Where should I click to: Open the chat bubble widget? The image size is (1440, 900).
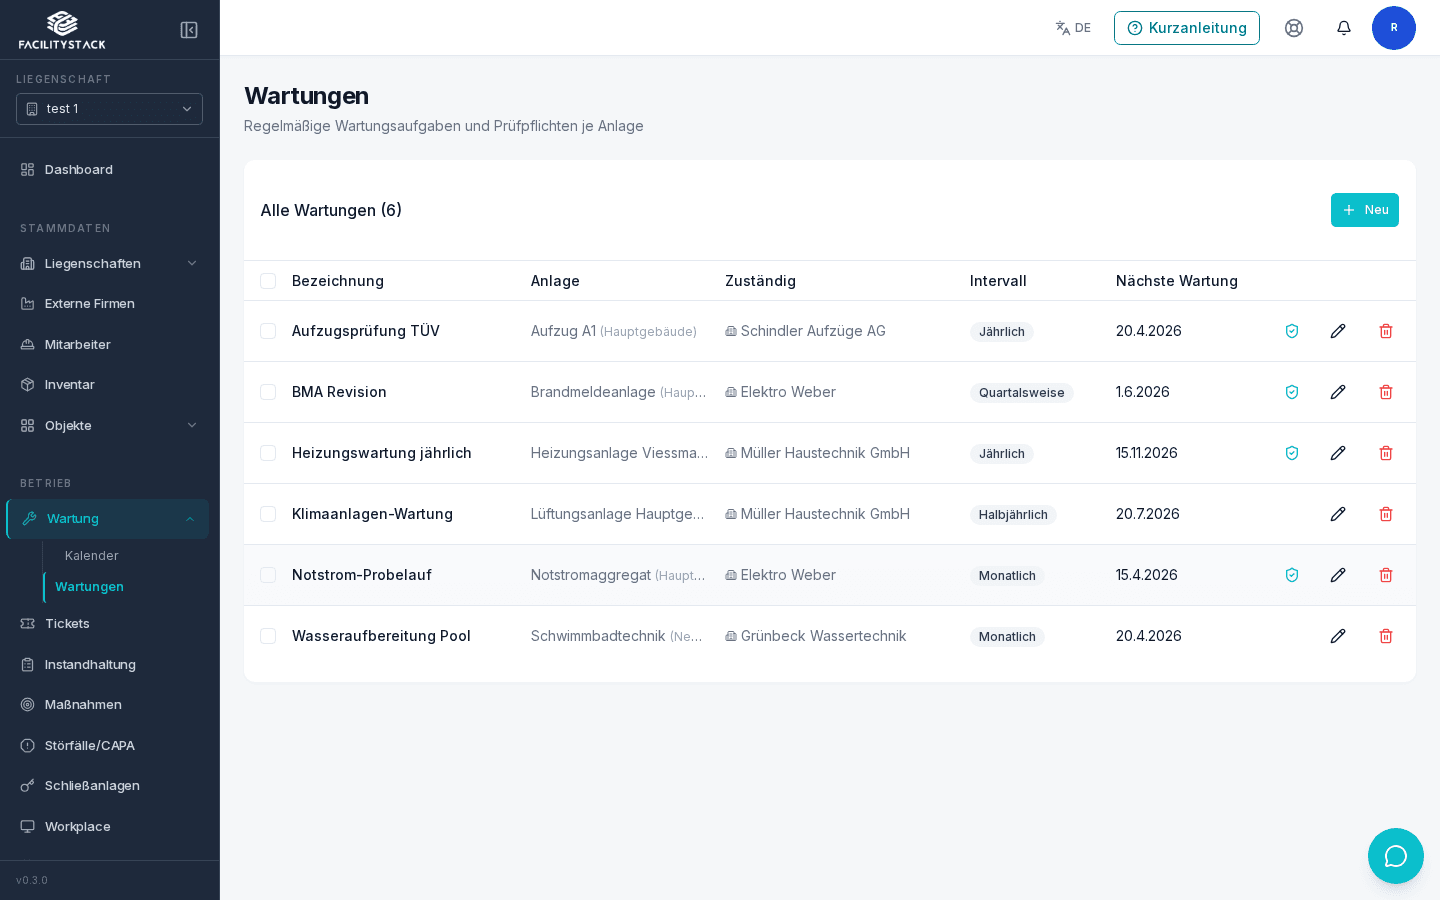[x=1396, y=856]
